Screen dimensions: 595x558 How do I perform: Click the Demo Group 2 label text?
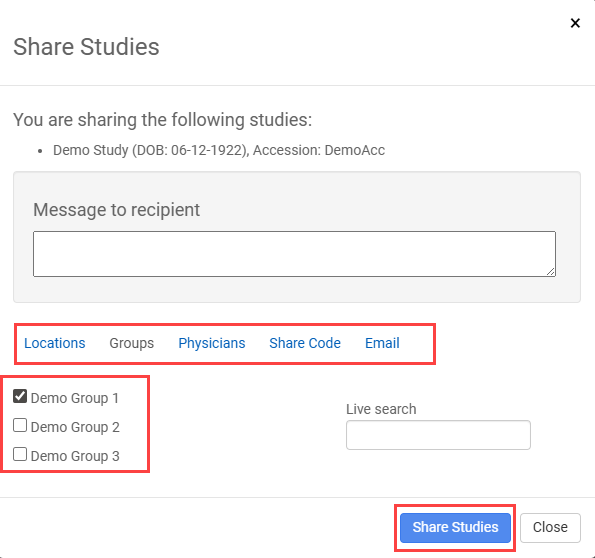[75, 427]
